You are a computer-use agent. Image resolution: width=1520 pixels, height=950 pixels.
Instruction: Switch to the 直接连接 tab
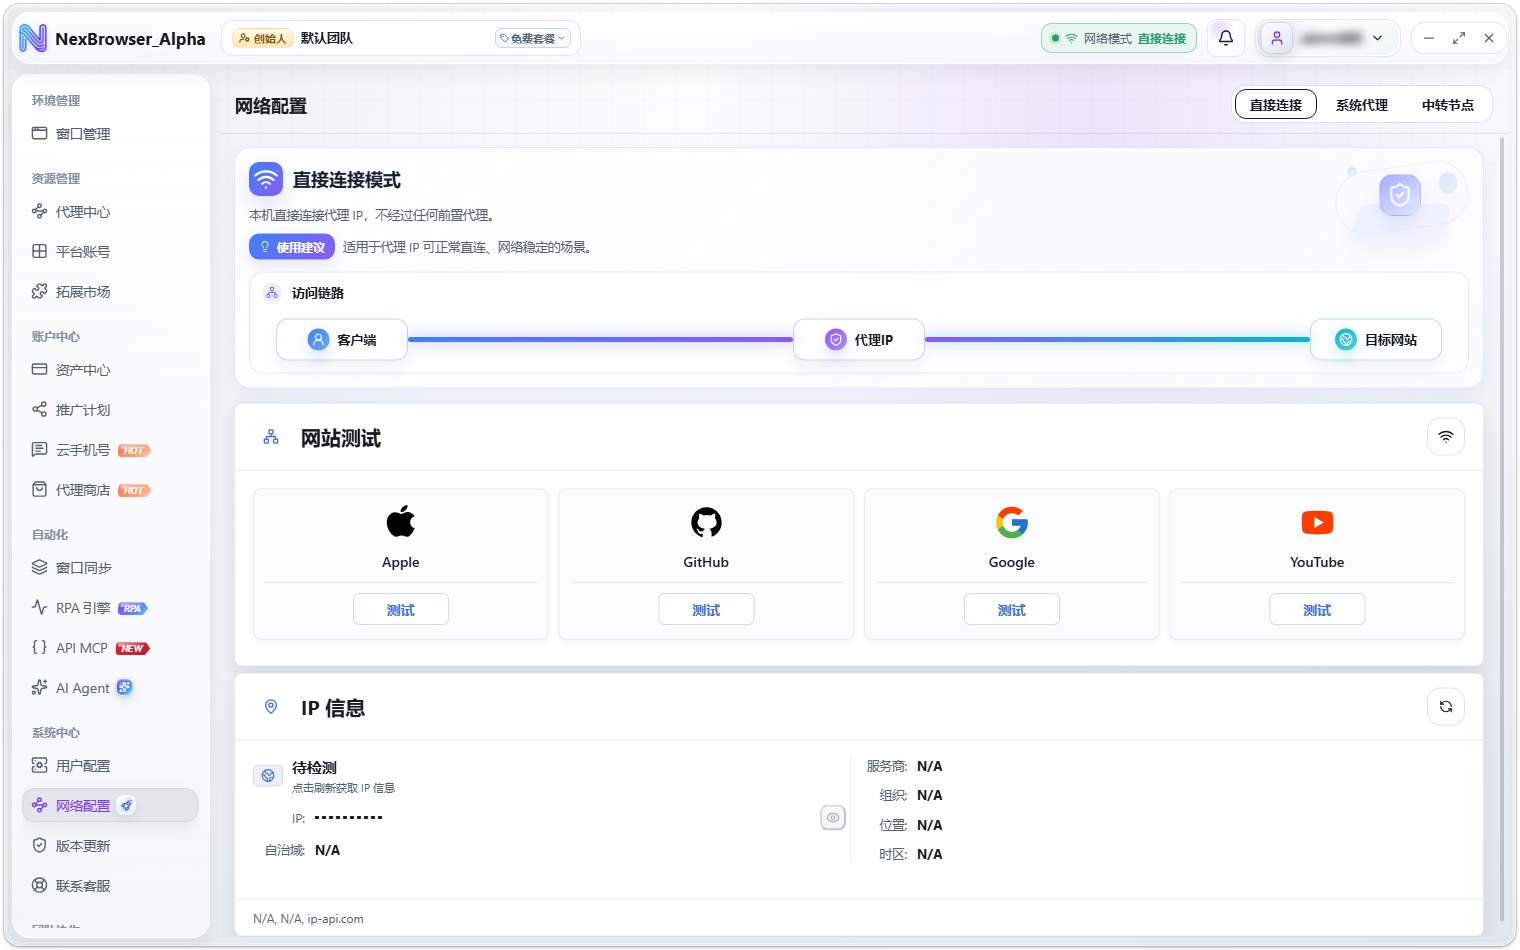click(1276, 104)
